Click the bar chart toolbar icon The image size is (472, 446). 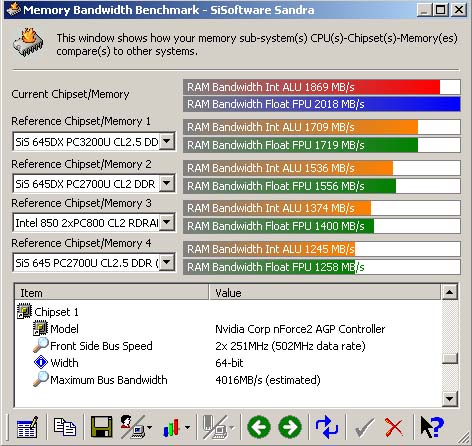coord(171,427)
